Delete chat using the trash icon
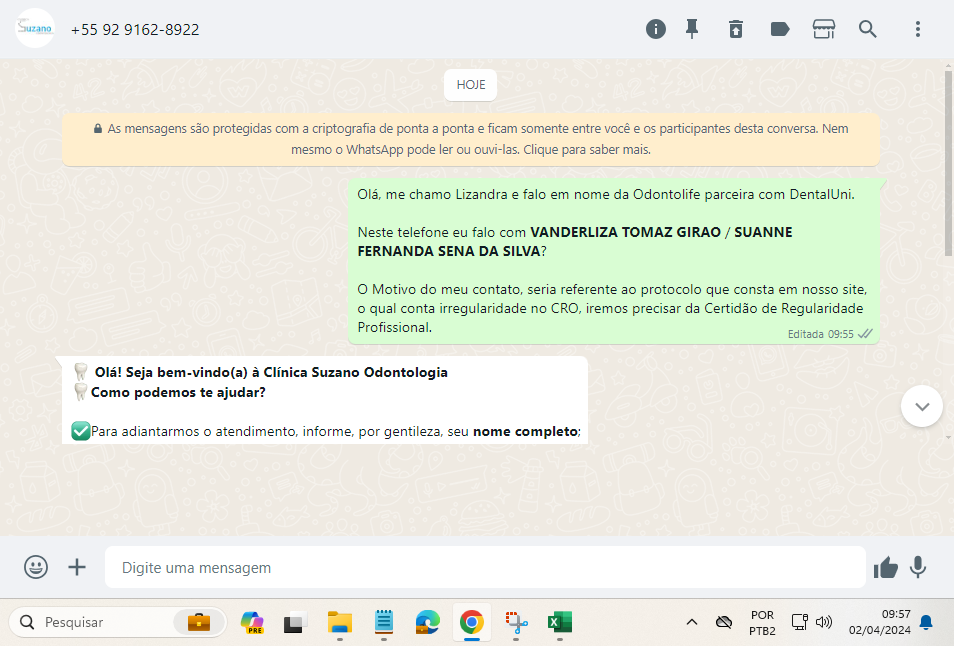Screen dimensions: 954x646 coord(736,29)
